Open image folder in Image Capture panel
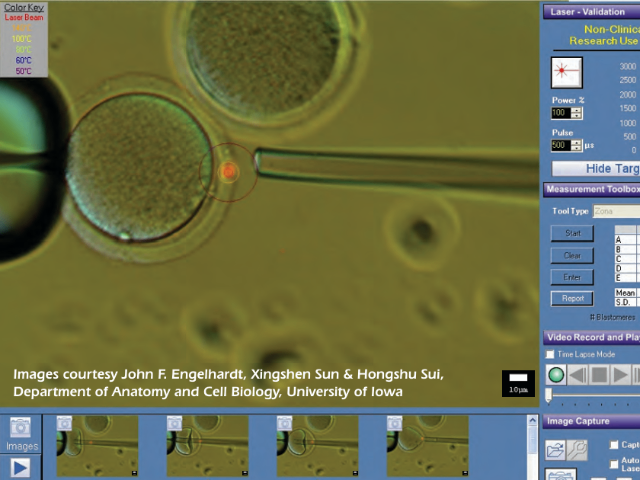640x480 pixels. point(556,450)
